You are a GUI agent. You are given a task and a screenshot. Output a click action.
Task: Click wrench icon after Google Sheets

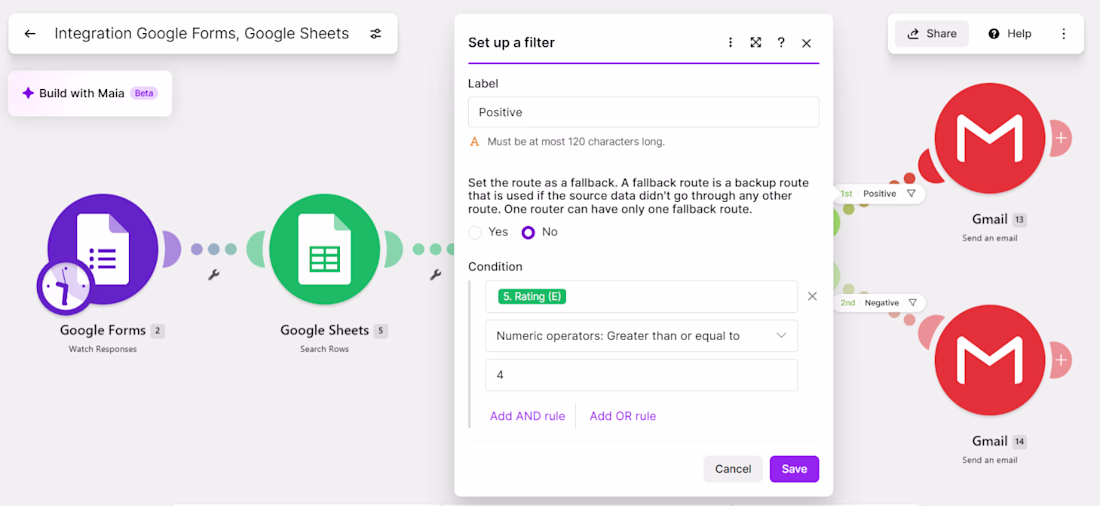click(x=436, y=275)
